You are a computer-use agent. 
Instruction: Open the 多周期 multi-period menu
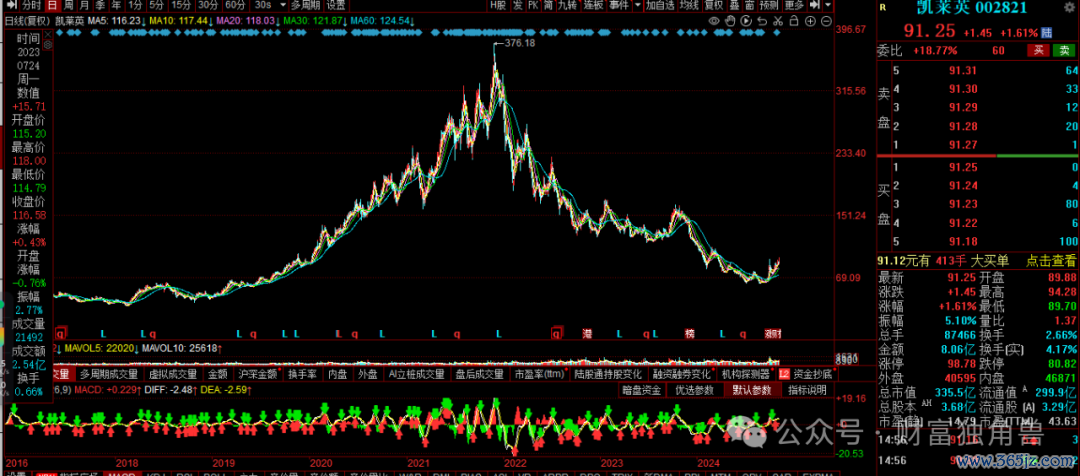click(x=306, y=6)
